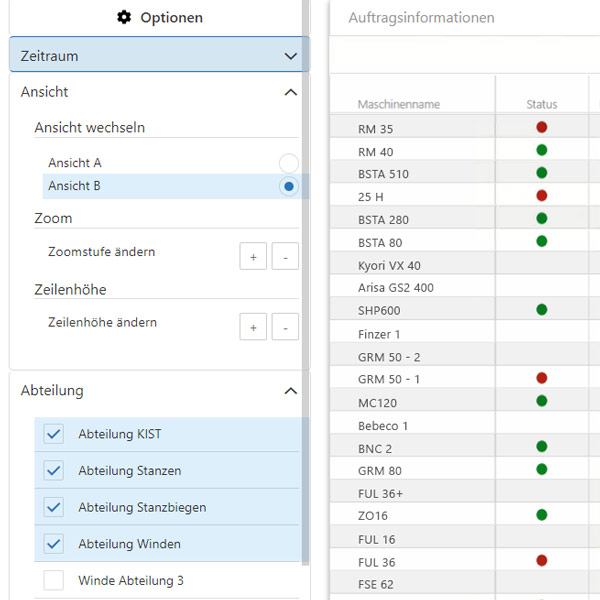This screenshot has width=600, height=600.
Task: Select the Ansicht A radio button
Action: 288,163
